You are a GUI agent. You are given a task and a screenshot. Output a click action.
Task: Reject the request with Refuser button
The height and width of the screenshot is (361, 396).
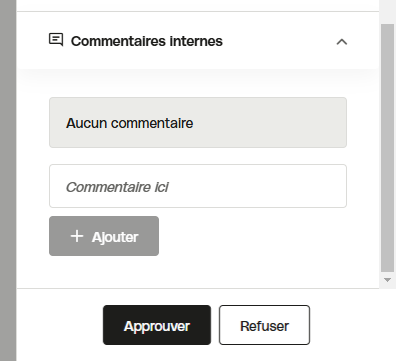point(264,325)
